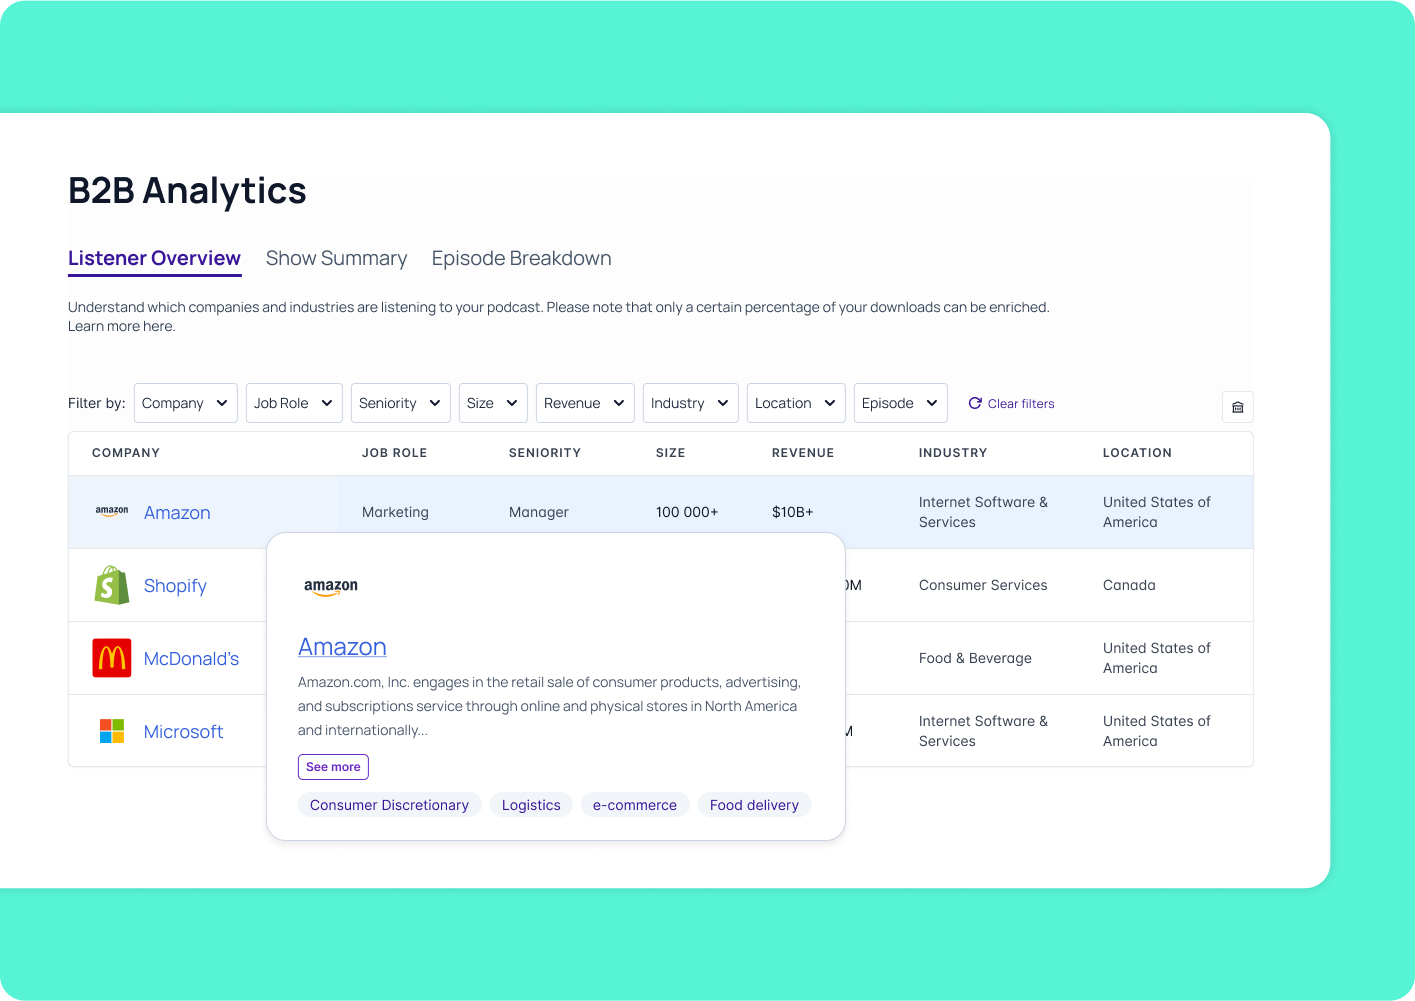The height and width of the screenshot is (1001, 1415).
Task: Click the Learn more here link
Action: 121,326
